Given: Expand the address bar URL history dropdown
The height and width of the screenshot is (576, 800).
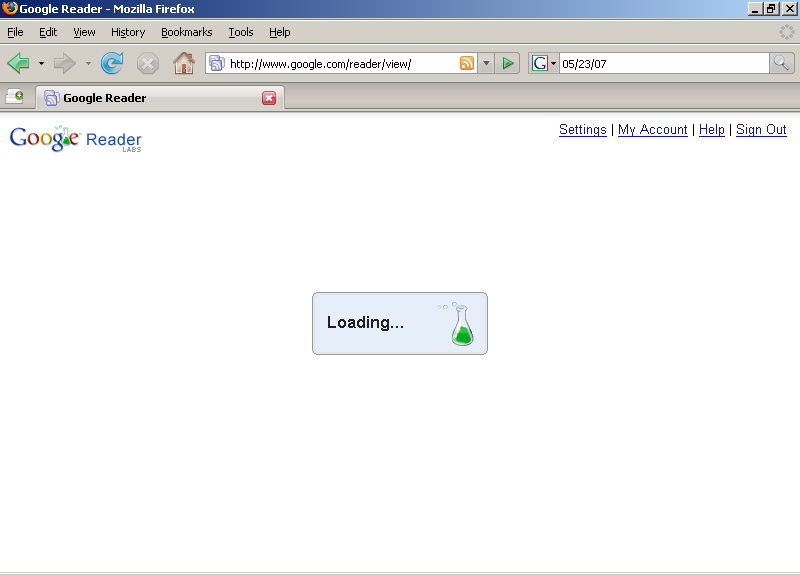Looking at the screenshot, I should (x=486, y=63).
